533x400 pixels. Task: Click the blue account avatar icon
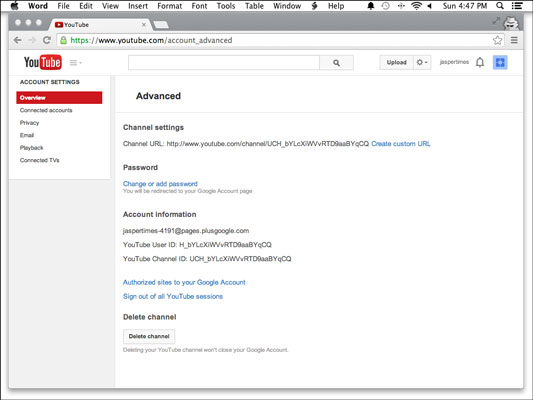click(500, 62)
